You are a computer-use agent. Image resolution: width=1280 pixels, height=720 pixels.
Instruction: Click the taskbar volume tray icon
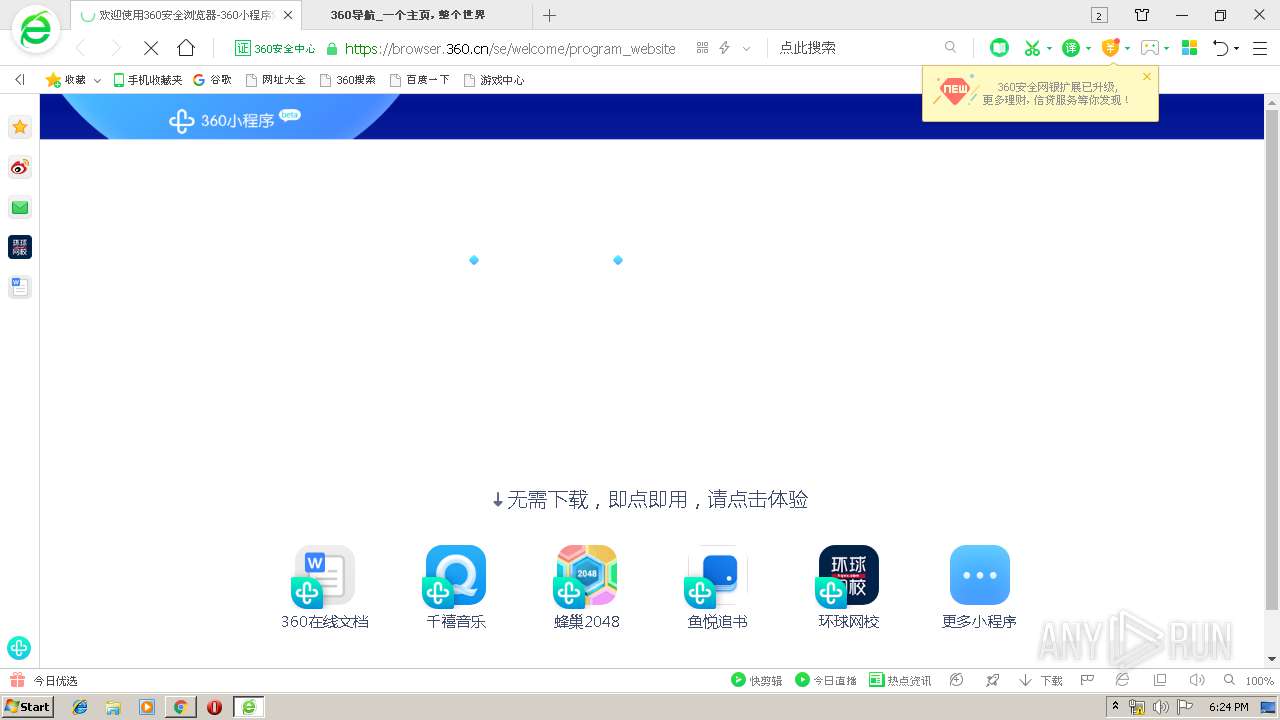pyautogui.click(x=1160, y=707)
